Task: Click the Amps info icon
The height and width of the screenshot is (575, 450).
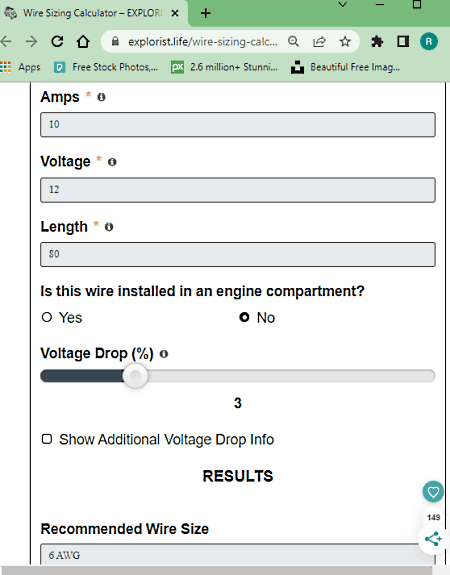Action: (x=101, y=97)
